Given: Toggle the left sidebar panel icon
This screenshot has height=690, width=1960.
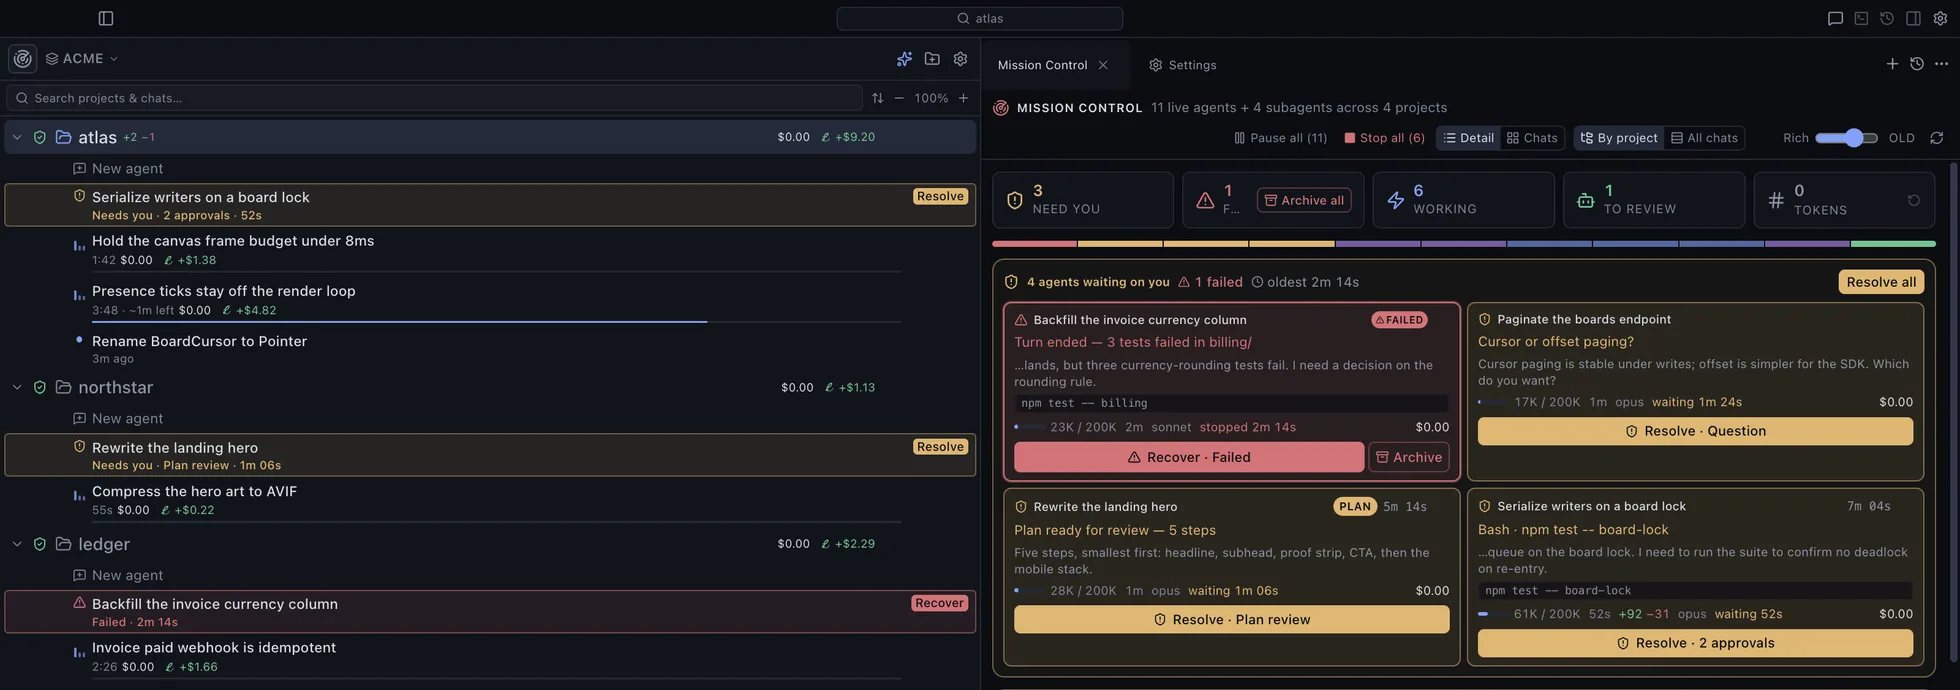Looking at the screenshot, I should 106,18.
